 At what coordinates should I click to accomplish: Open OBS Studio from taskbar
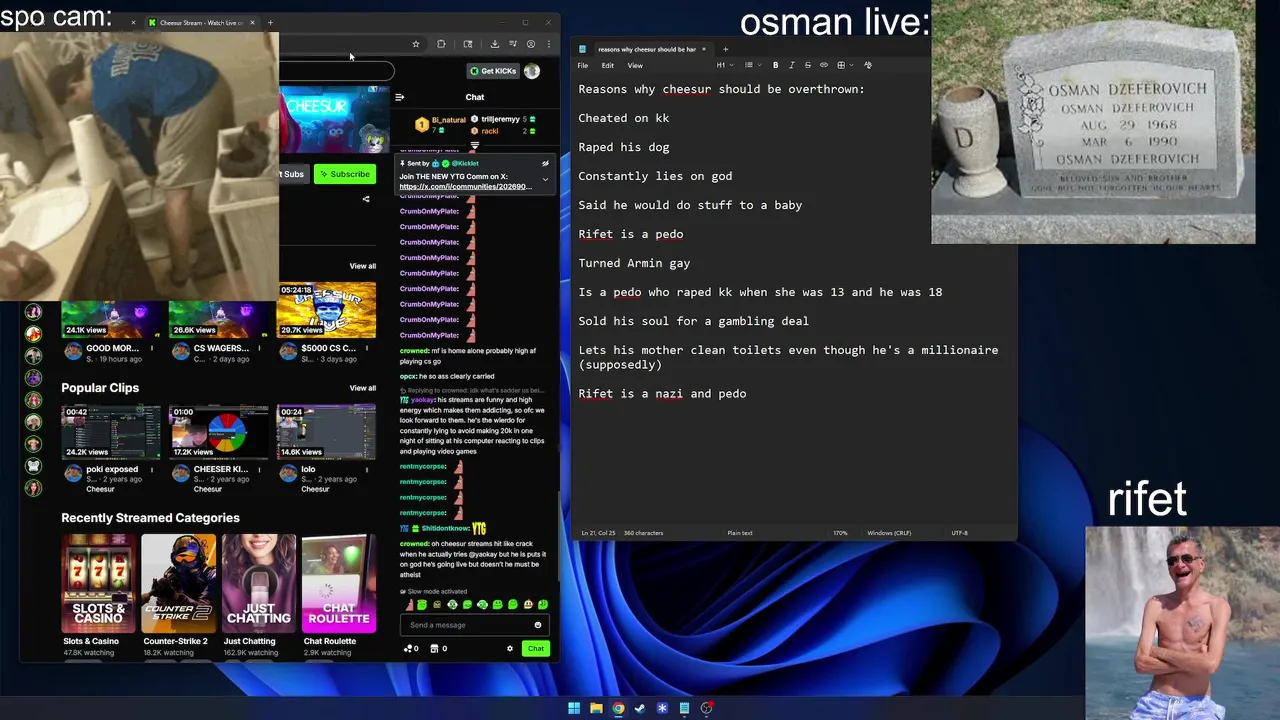(x=706, y=708)
